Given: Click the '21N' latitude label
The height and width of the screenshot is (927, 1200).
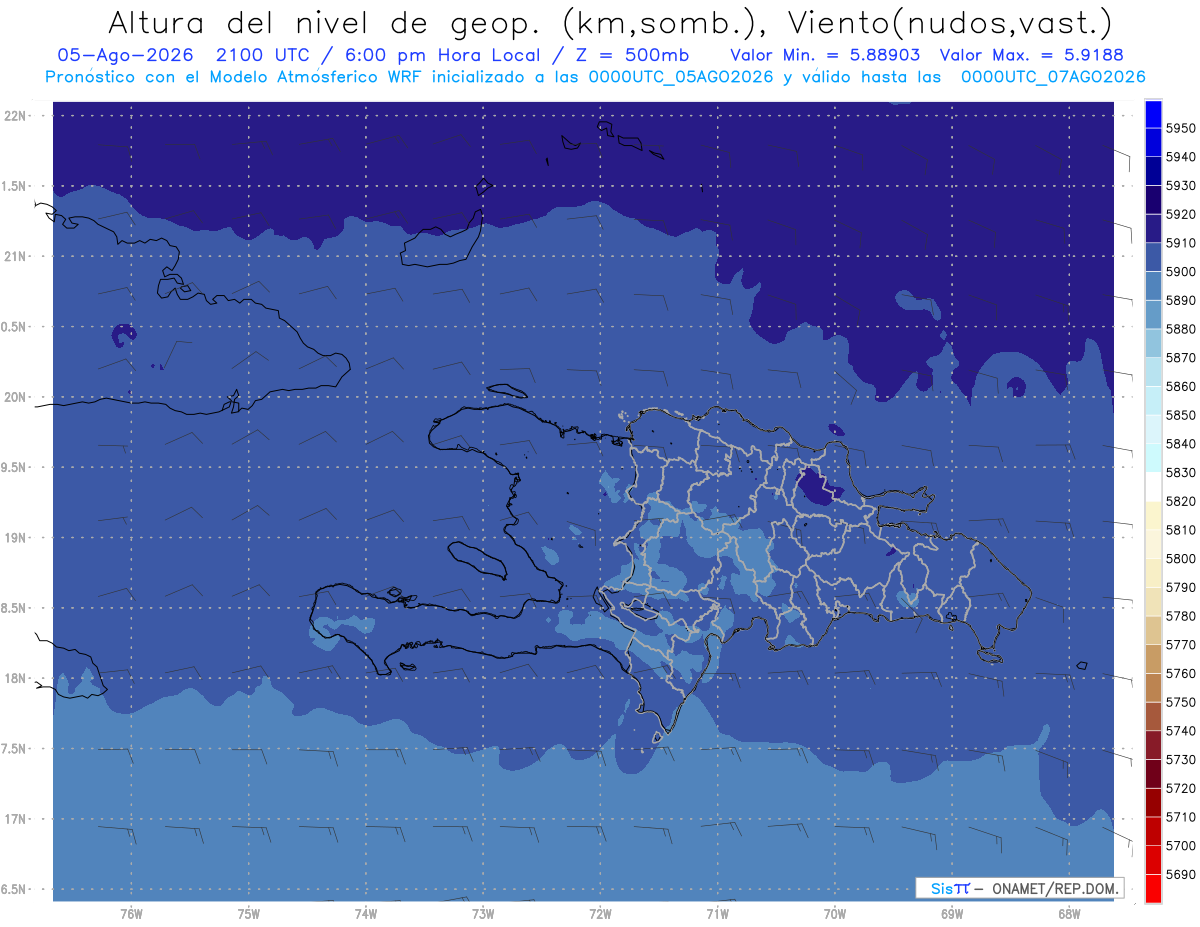Looking at the screenshot, I should 17,256.
